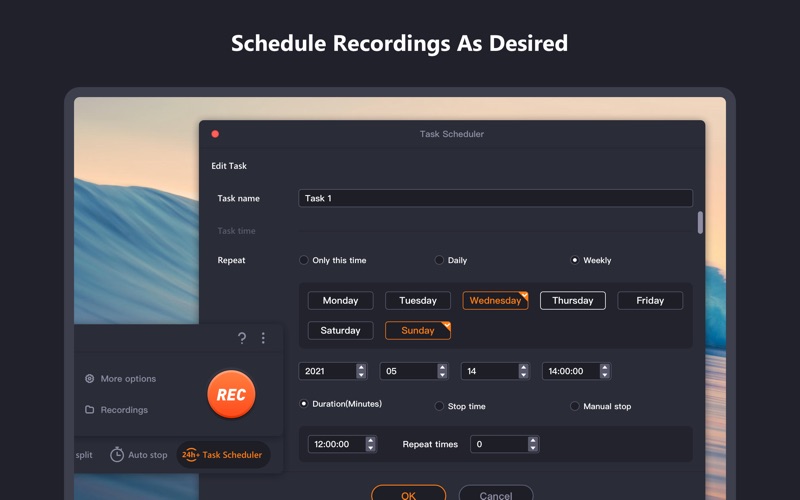Decrease the month 05 stepper
The width and height of the screenshot is (800, 500).
click(x=442, y=375)
